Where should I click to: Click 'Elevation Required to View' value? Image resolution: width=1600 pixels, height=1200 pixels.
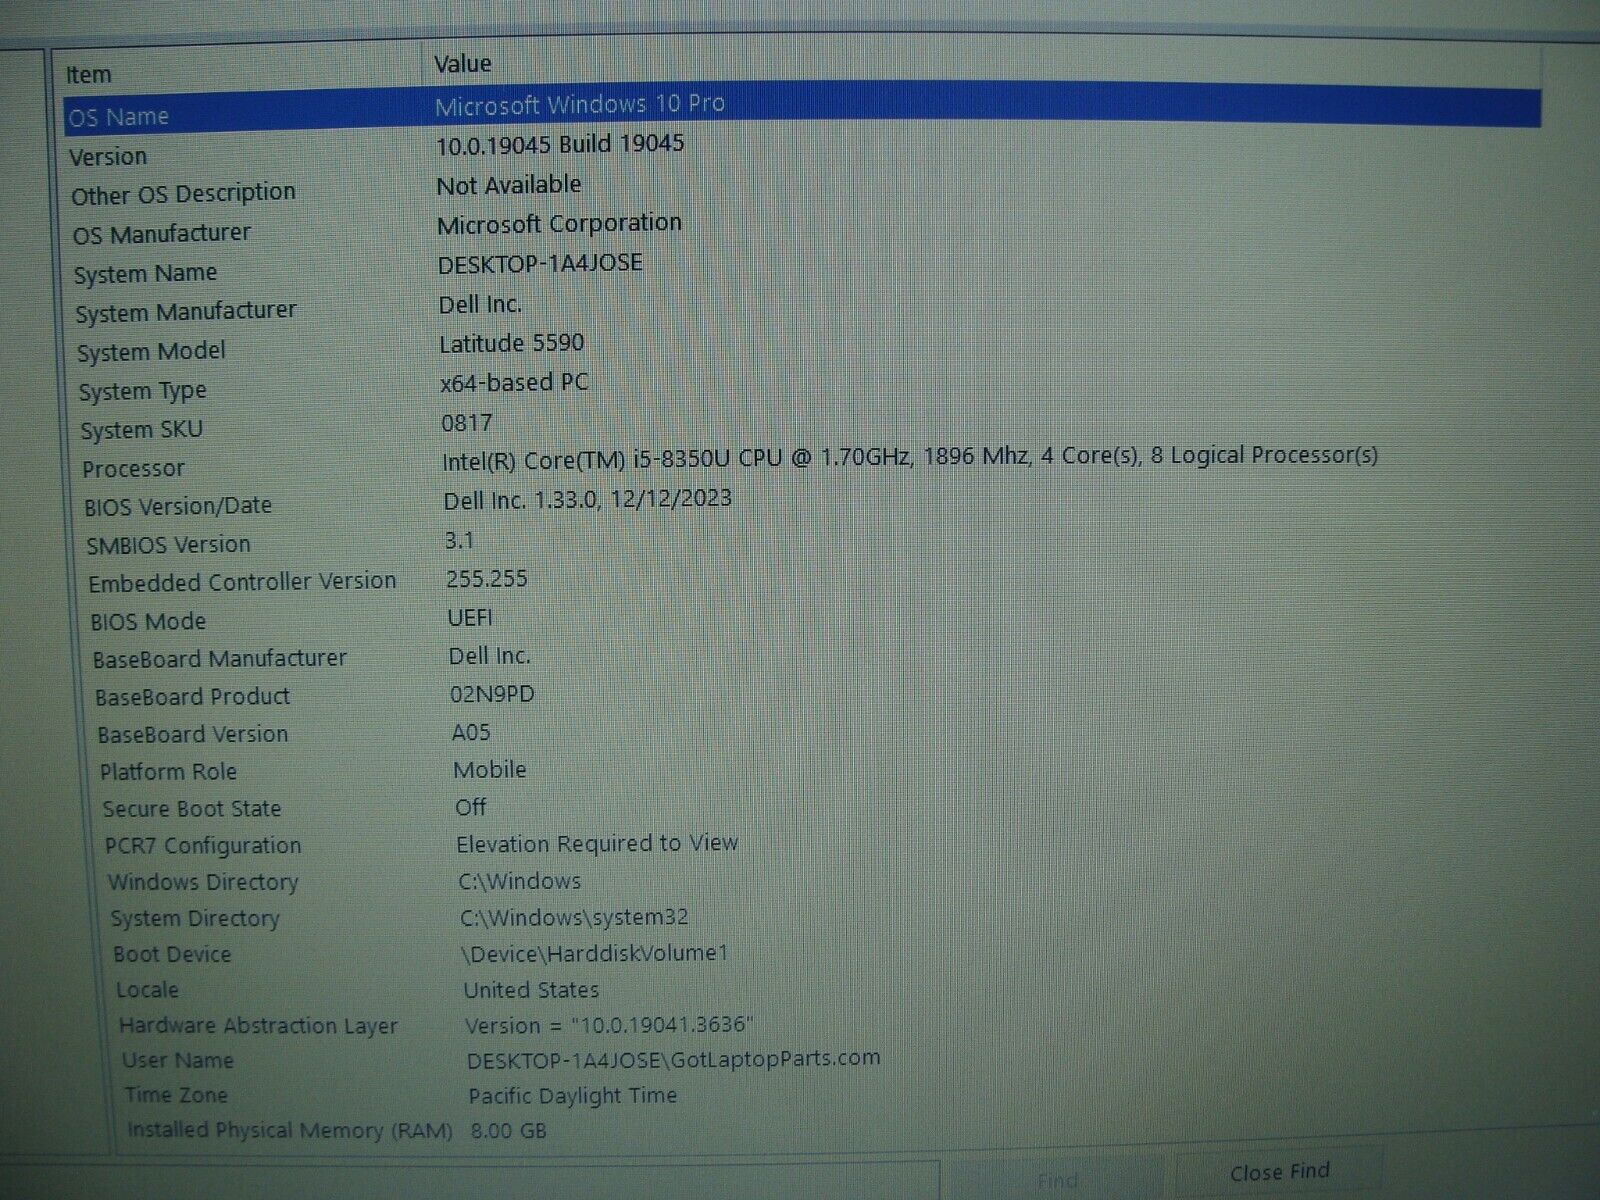point(597,844)
